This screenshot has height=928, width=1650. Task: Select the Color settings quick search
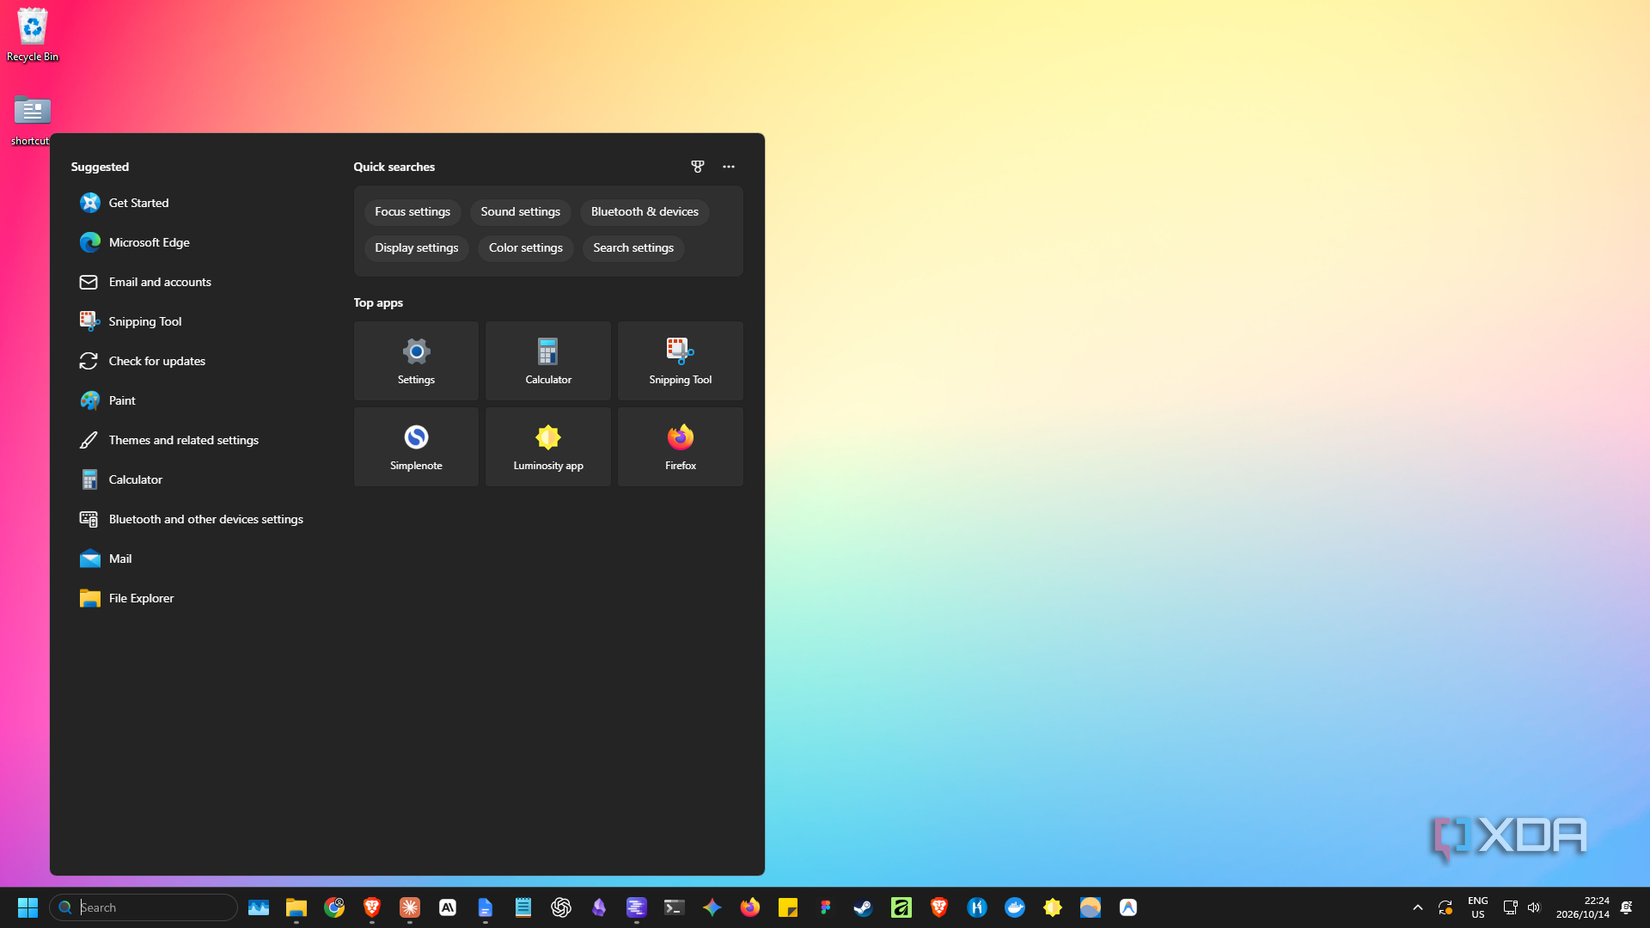pos(525,248)
